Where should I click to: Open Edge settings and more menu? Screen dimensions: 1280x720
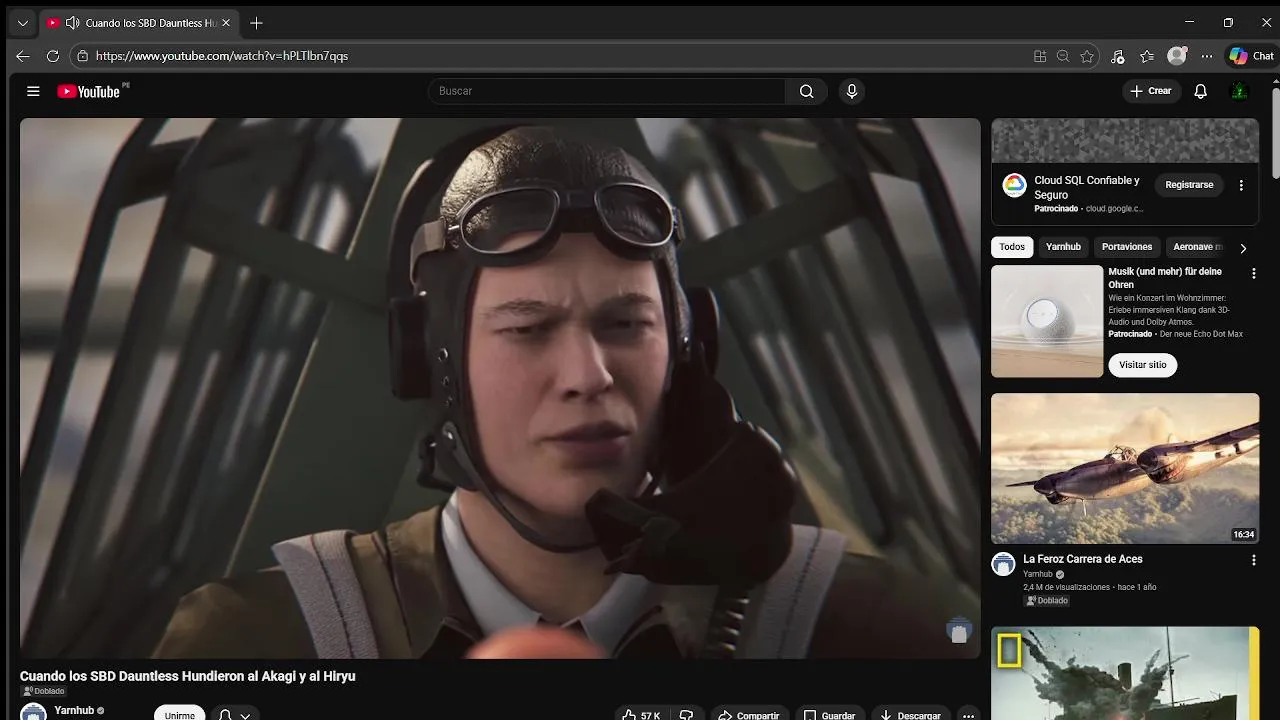[1207, 56]
